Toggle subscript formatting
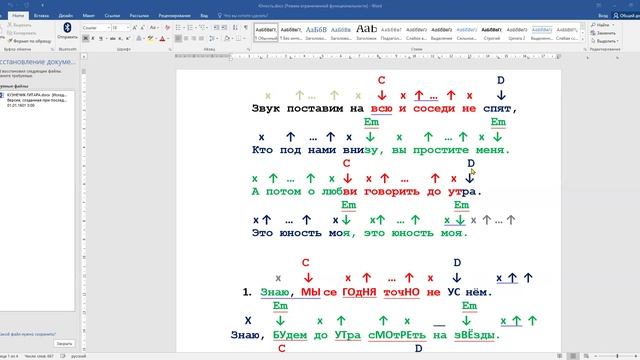The height and width of the screenshot is (360, 640). click(x=120, y=38)
